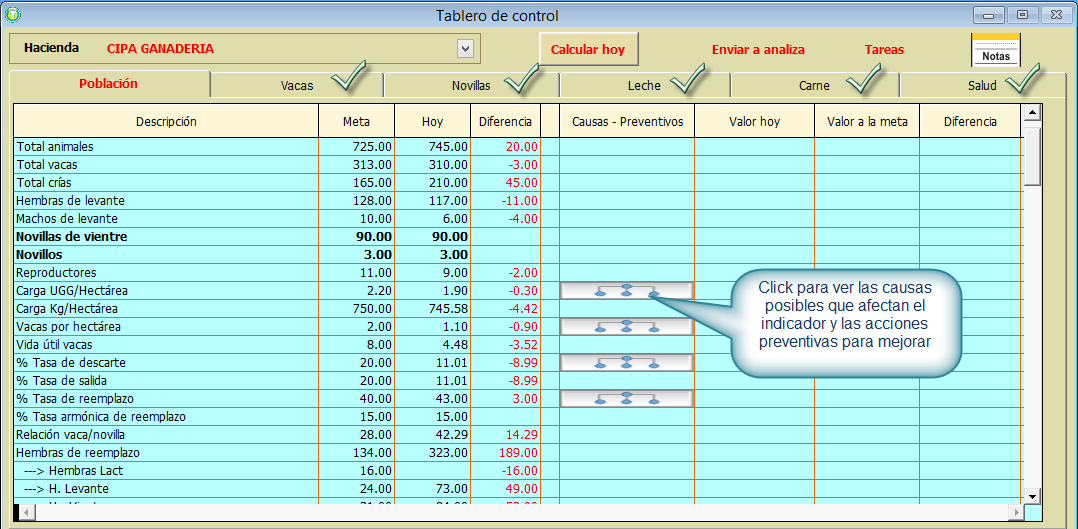Open the Novillas tab
1078x529 pixels.
click(x=470, y=86)
